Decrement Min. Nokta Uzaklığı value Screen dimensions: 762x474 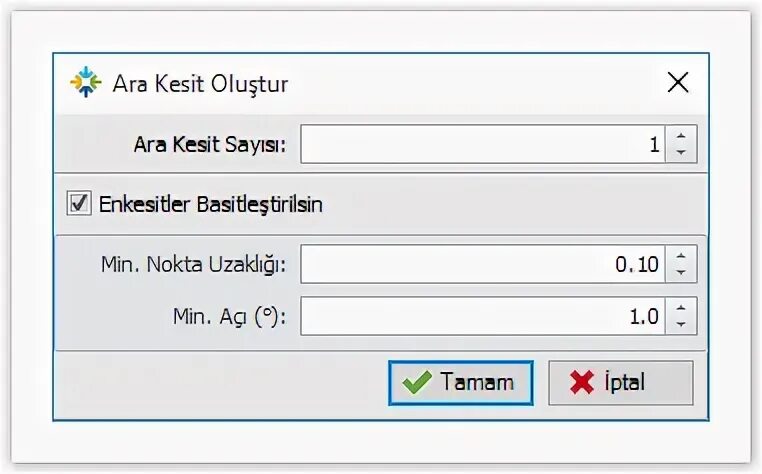[681, 271]
